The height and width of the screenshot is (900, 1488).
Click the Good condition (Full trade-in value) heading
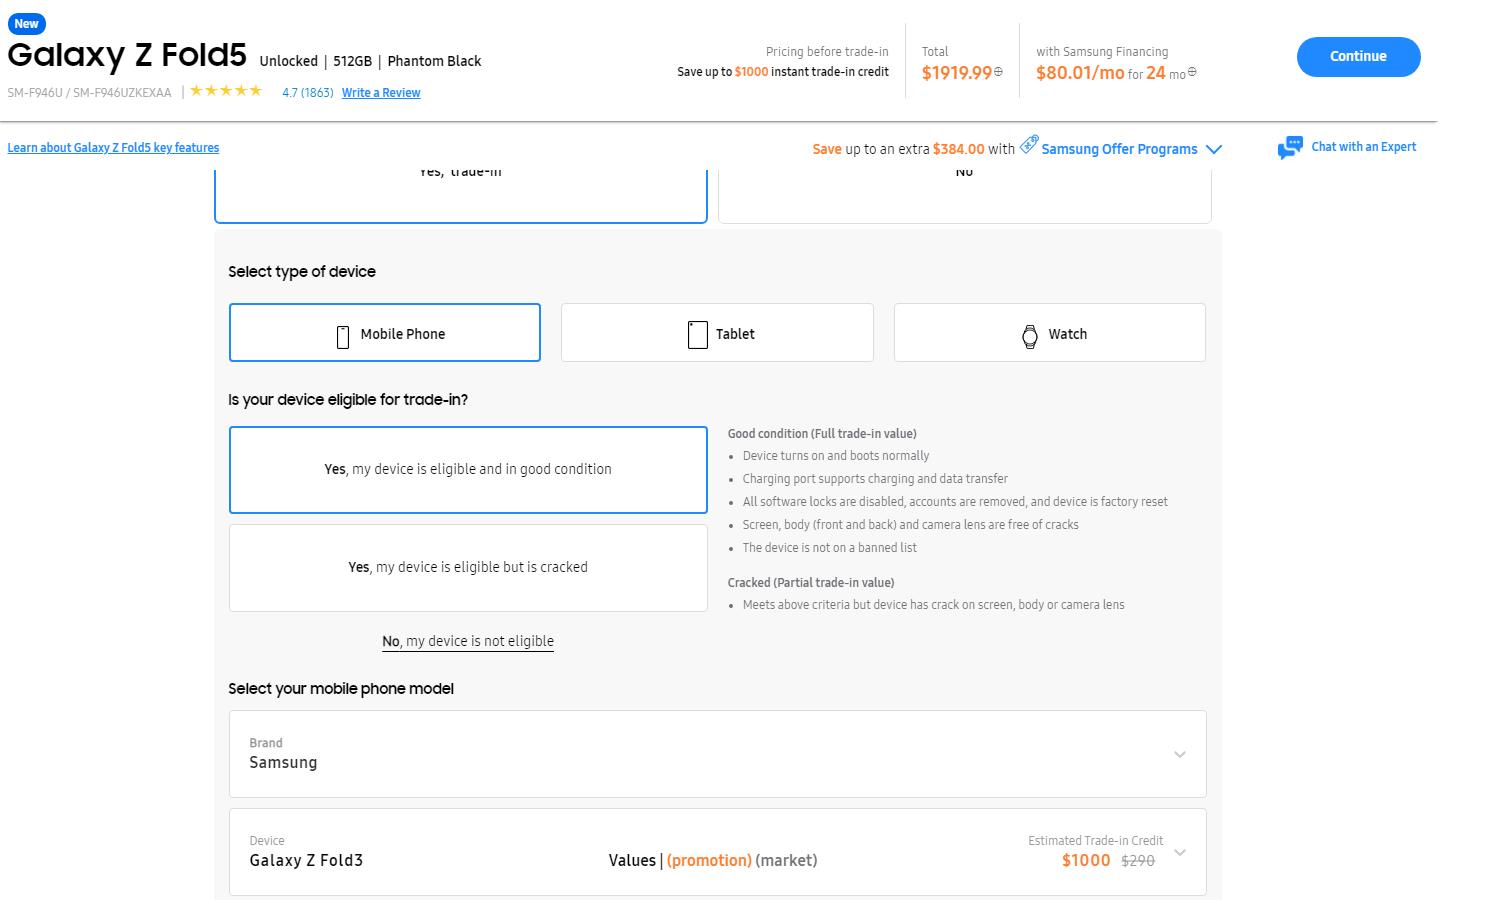tap(822, 434)
